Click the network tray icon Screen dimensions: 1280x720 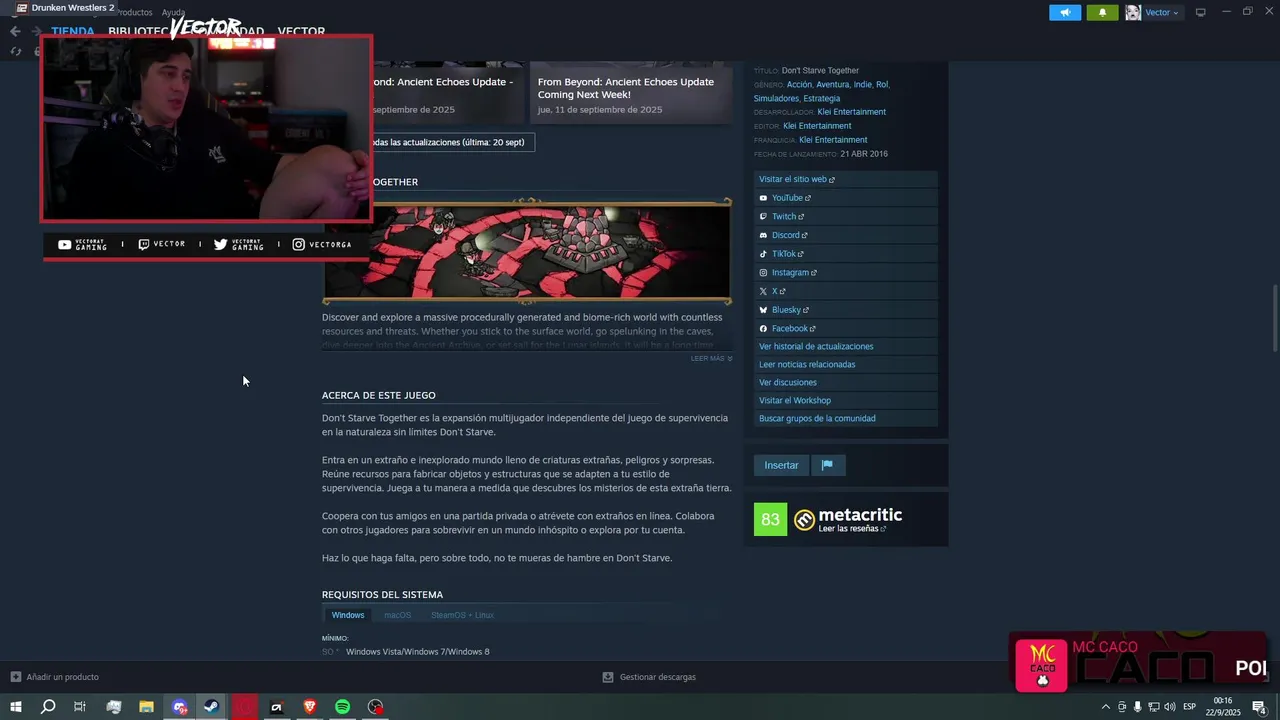1153,707
